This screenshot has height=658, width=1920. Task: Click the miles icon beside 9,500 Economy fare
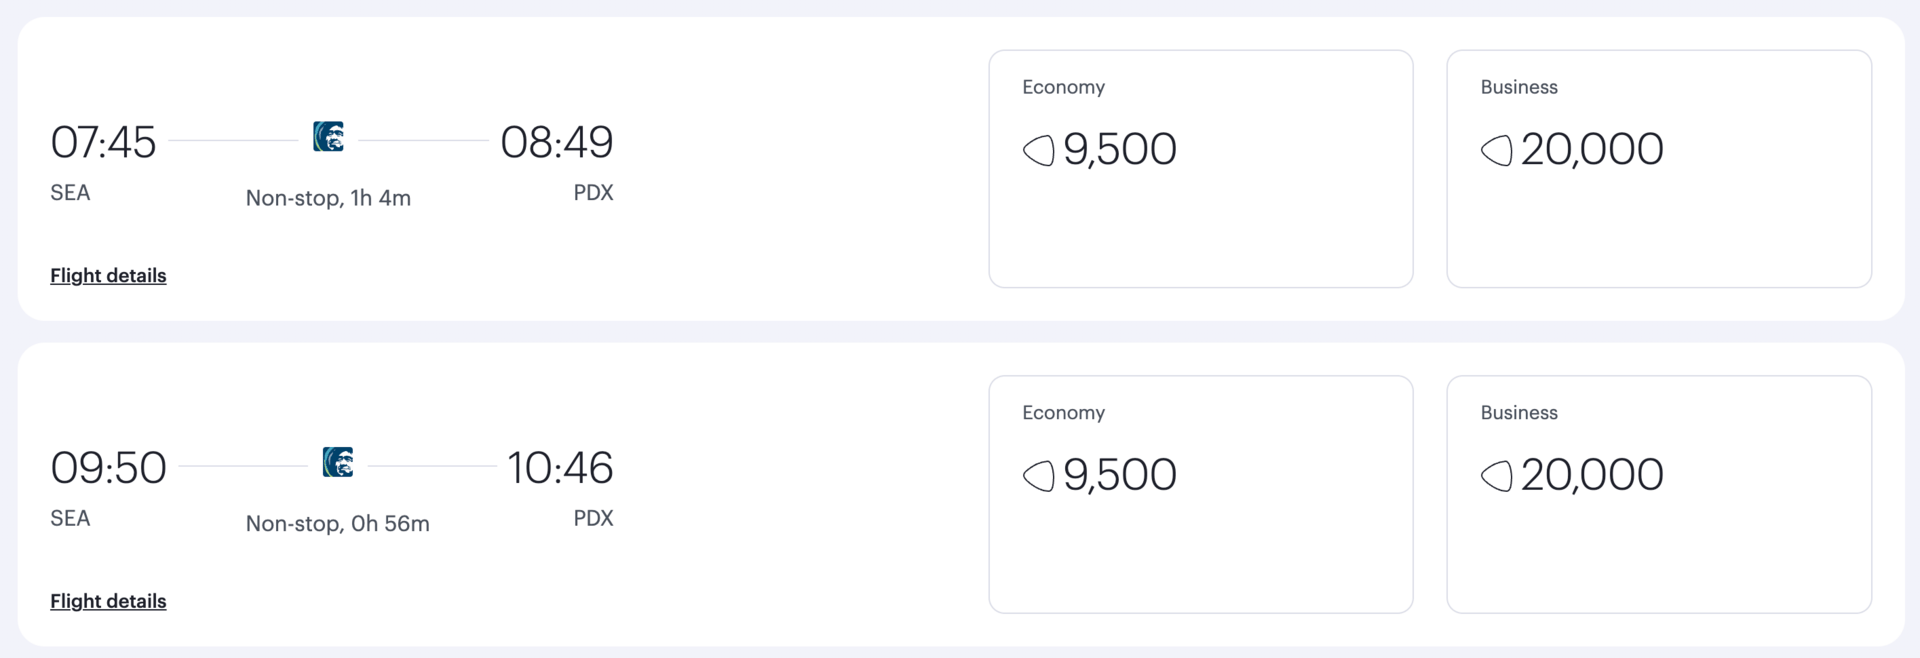pos(1040,151)
